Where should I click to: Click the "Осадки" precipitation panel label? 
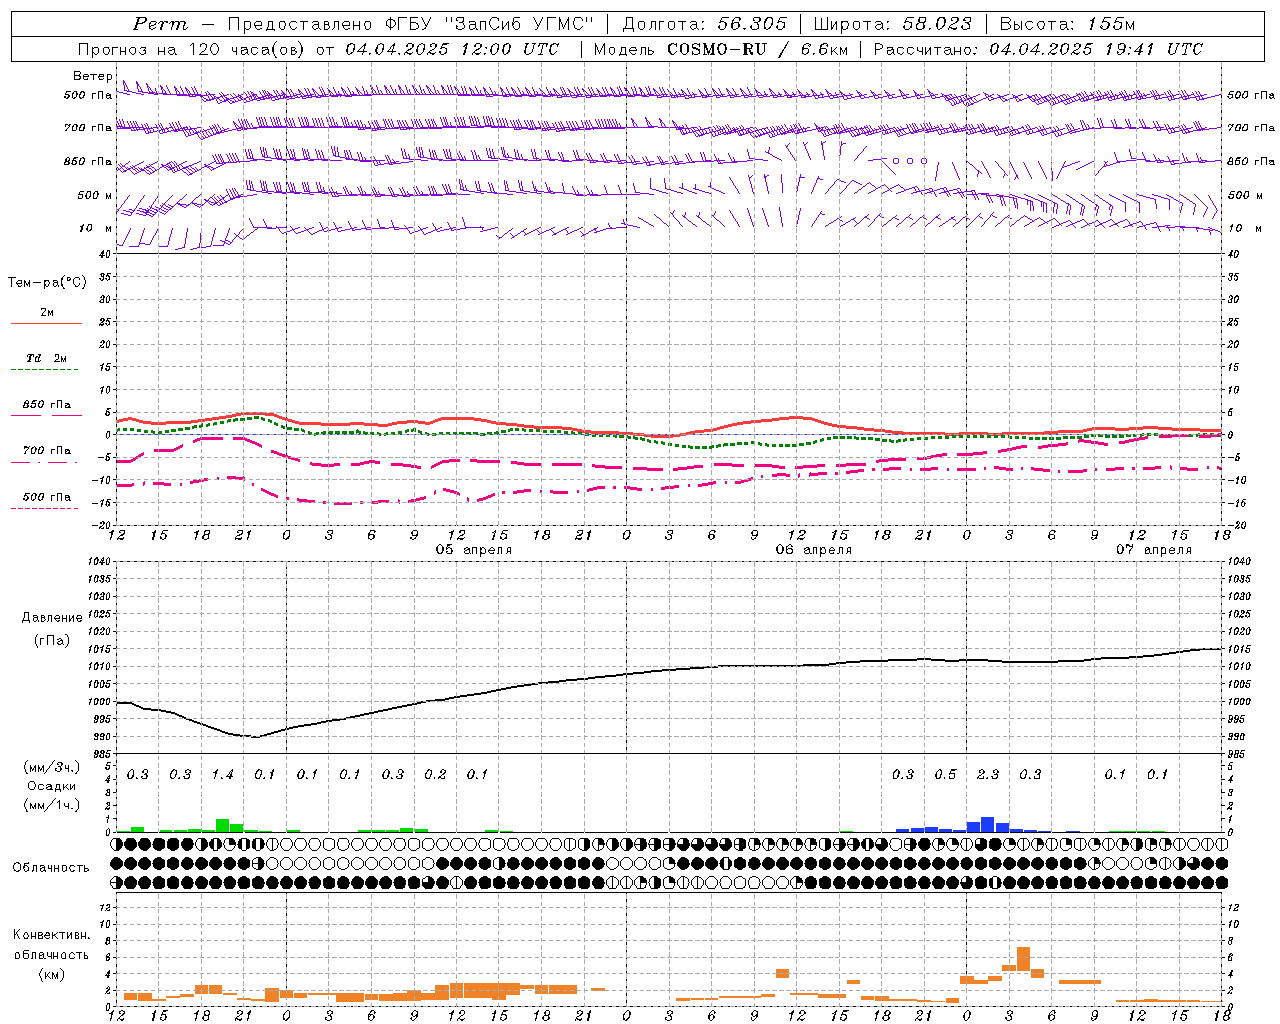click(x=52, y=786)
